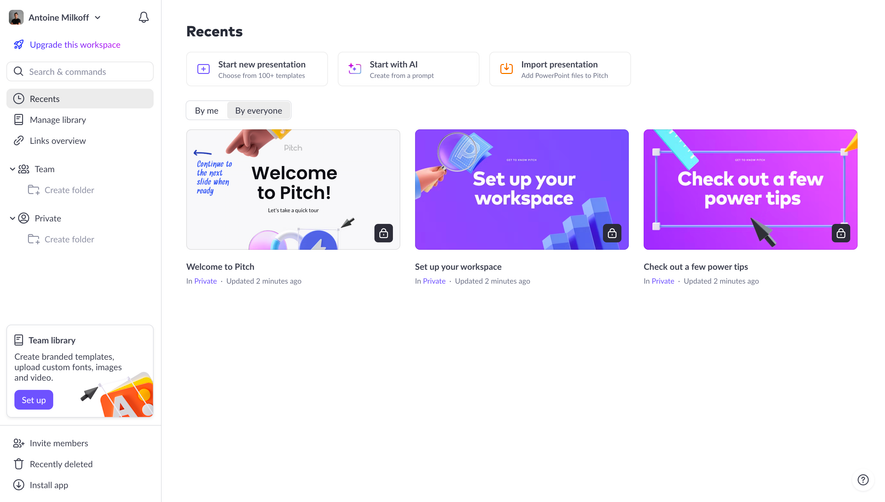
Task: Click lock icon on power tips thumbnail
Action: tap(841, 233)
